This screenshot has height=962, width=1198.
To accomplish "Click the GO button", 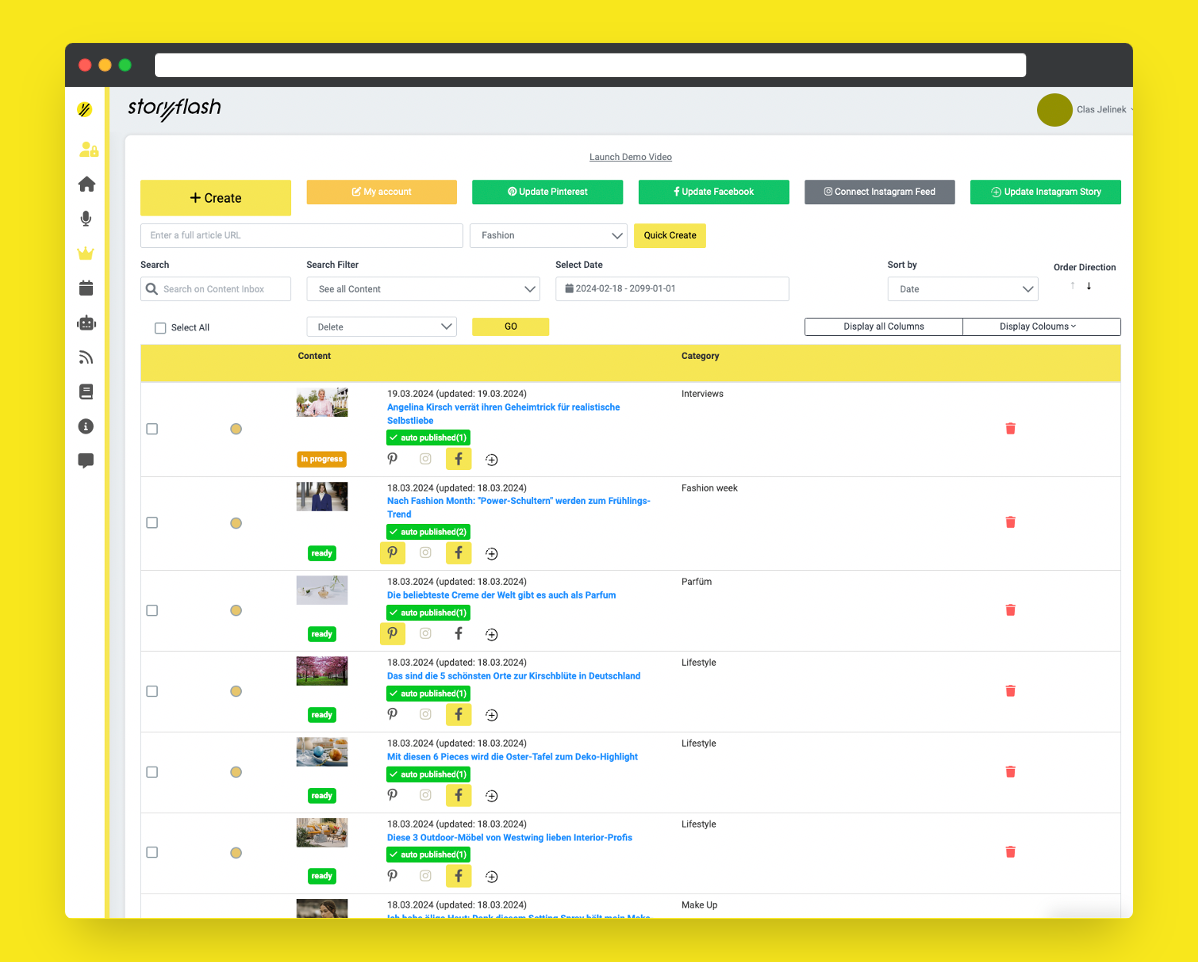I will pyautogui.click(x=510, y=327).
